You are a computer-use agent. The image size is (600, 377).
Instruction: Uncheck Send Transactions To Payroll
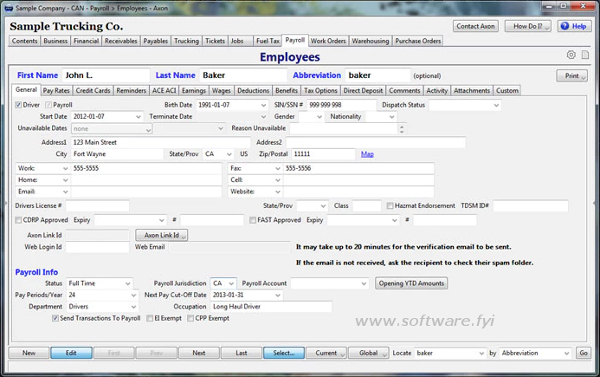click(55, 318)
